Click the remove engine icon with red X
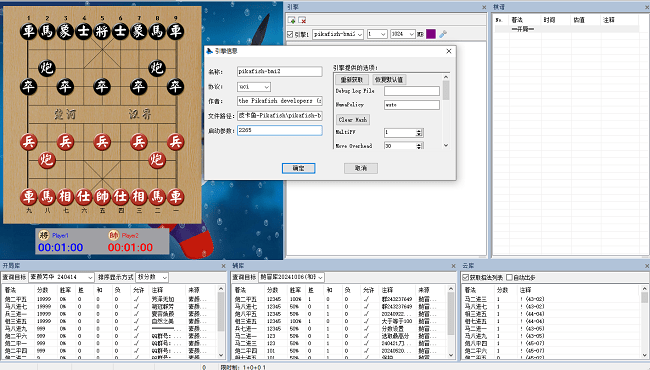 [x=302, y=20]
